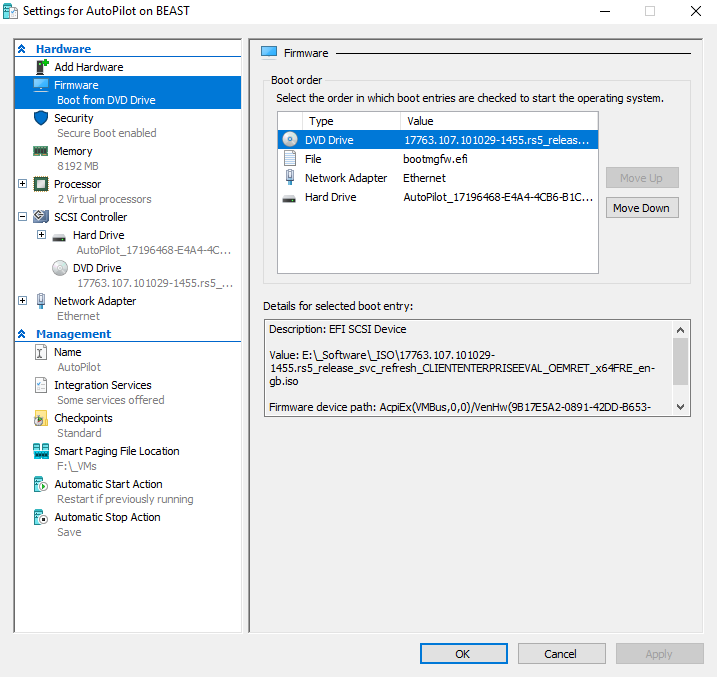Collapse the SCSI Controller tree node
This screenshot has width=717, height=677.
(22, 217)
